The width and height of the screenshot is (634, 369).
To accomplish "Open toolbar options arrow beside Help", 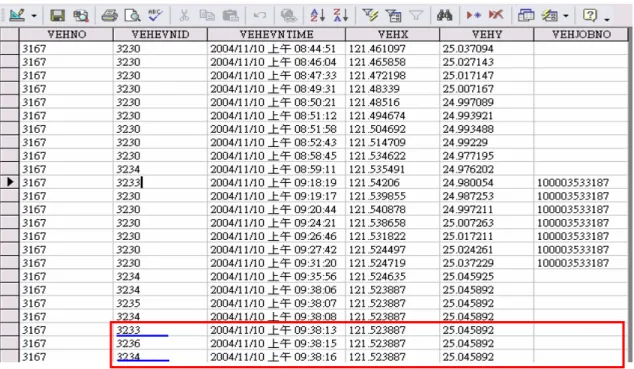I will pos(607,19).
